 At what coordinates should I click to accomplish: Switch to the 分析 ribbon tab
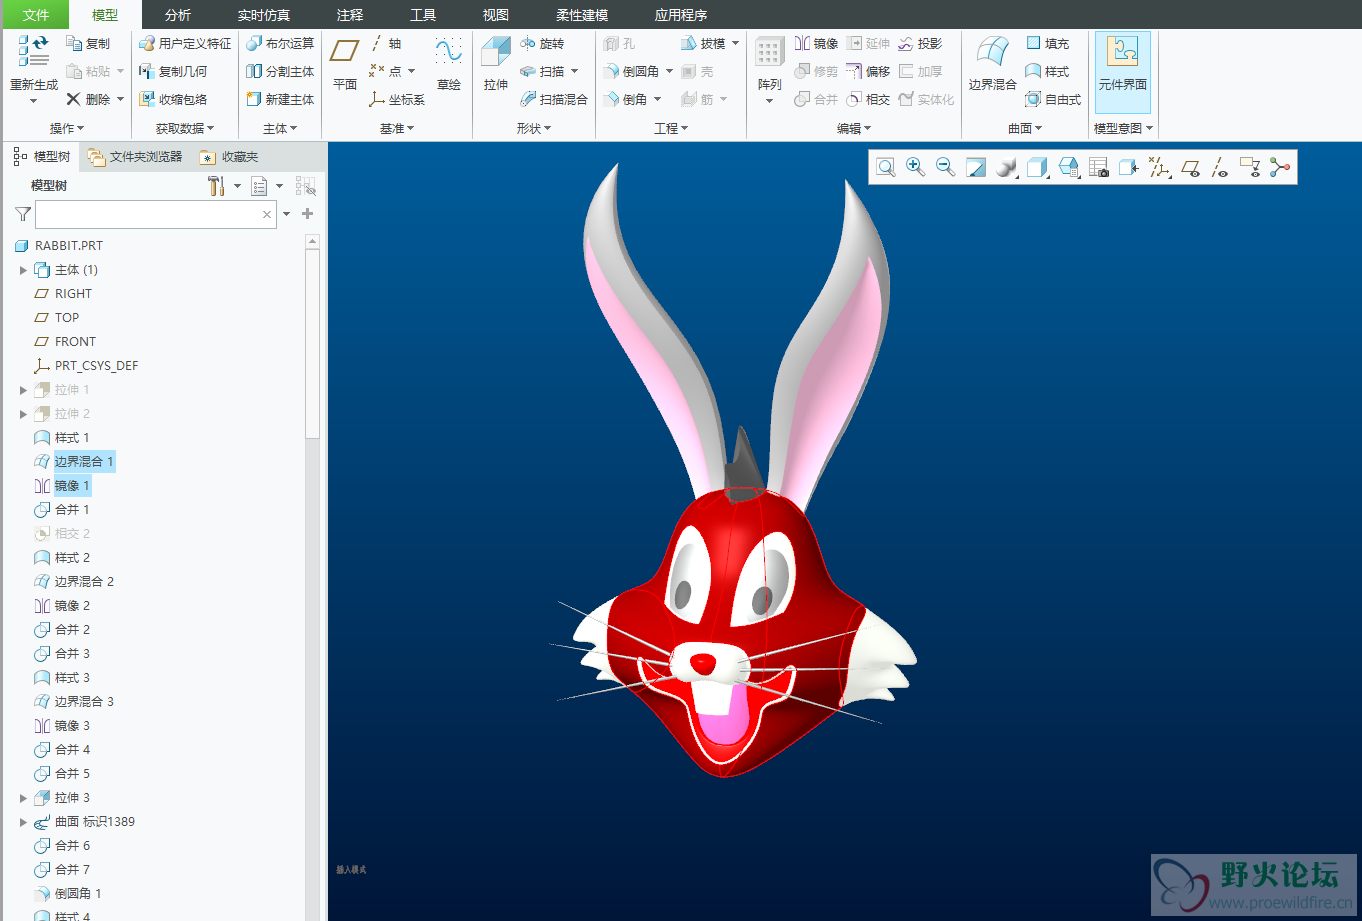click(178, 15)
